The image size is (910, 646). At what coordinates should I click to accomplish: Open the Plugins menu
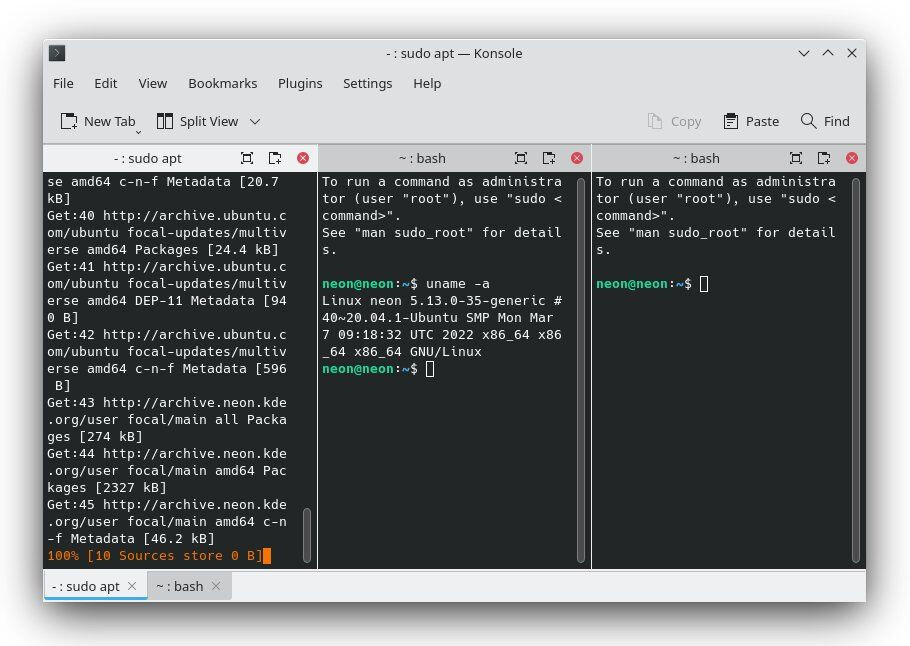300,83
